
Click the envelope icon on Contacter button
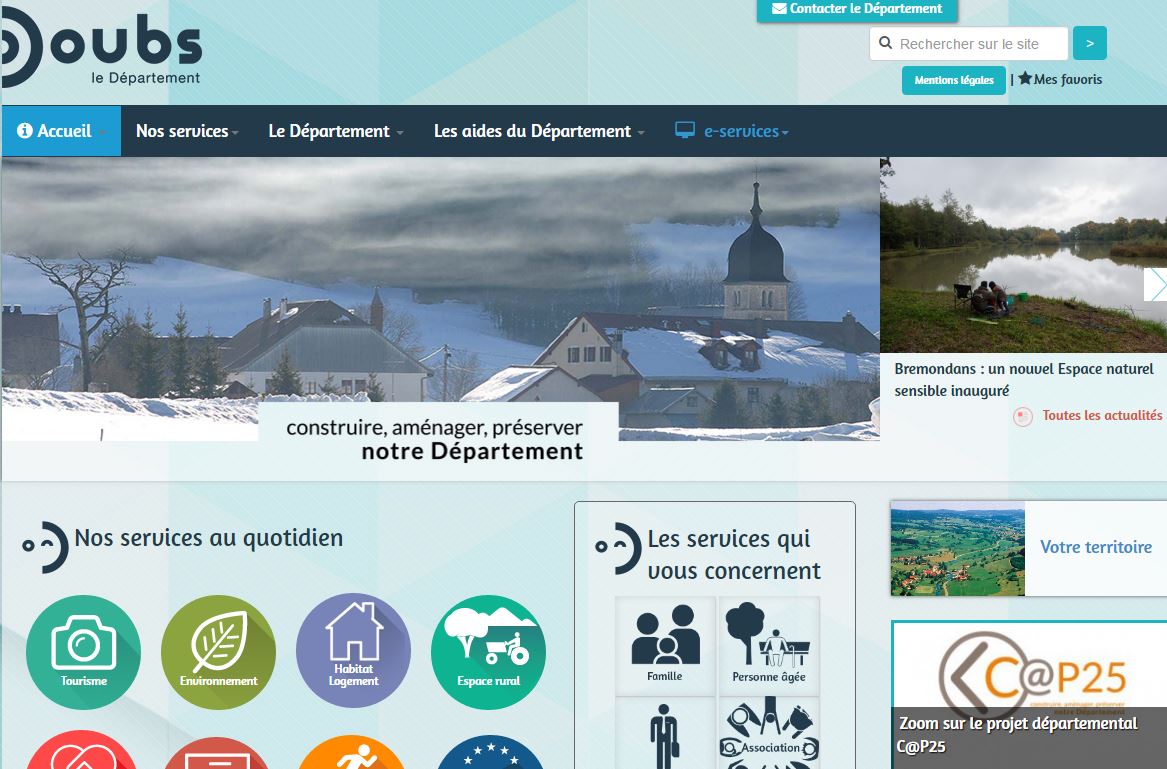779,9
